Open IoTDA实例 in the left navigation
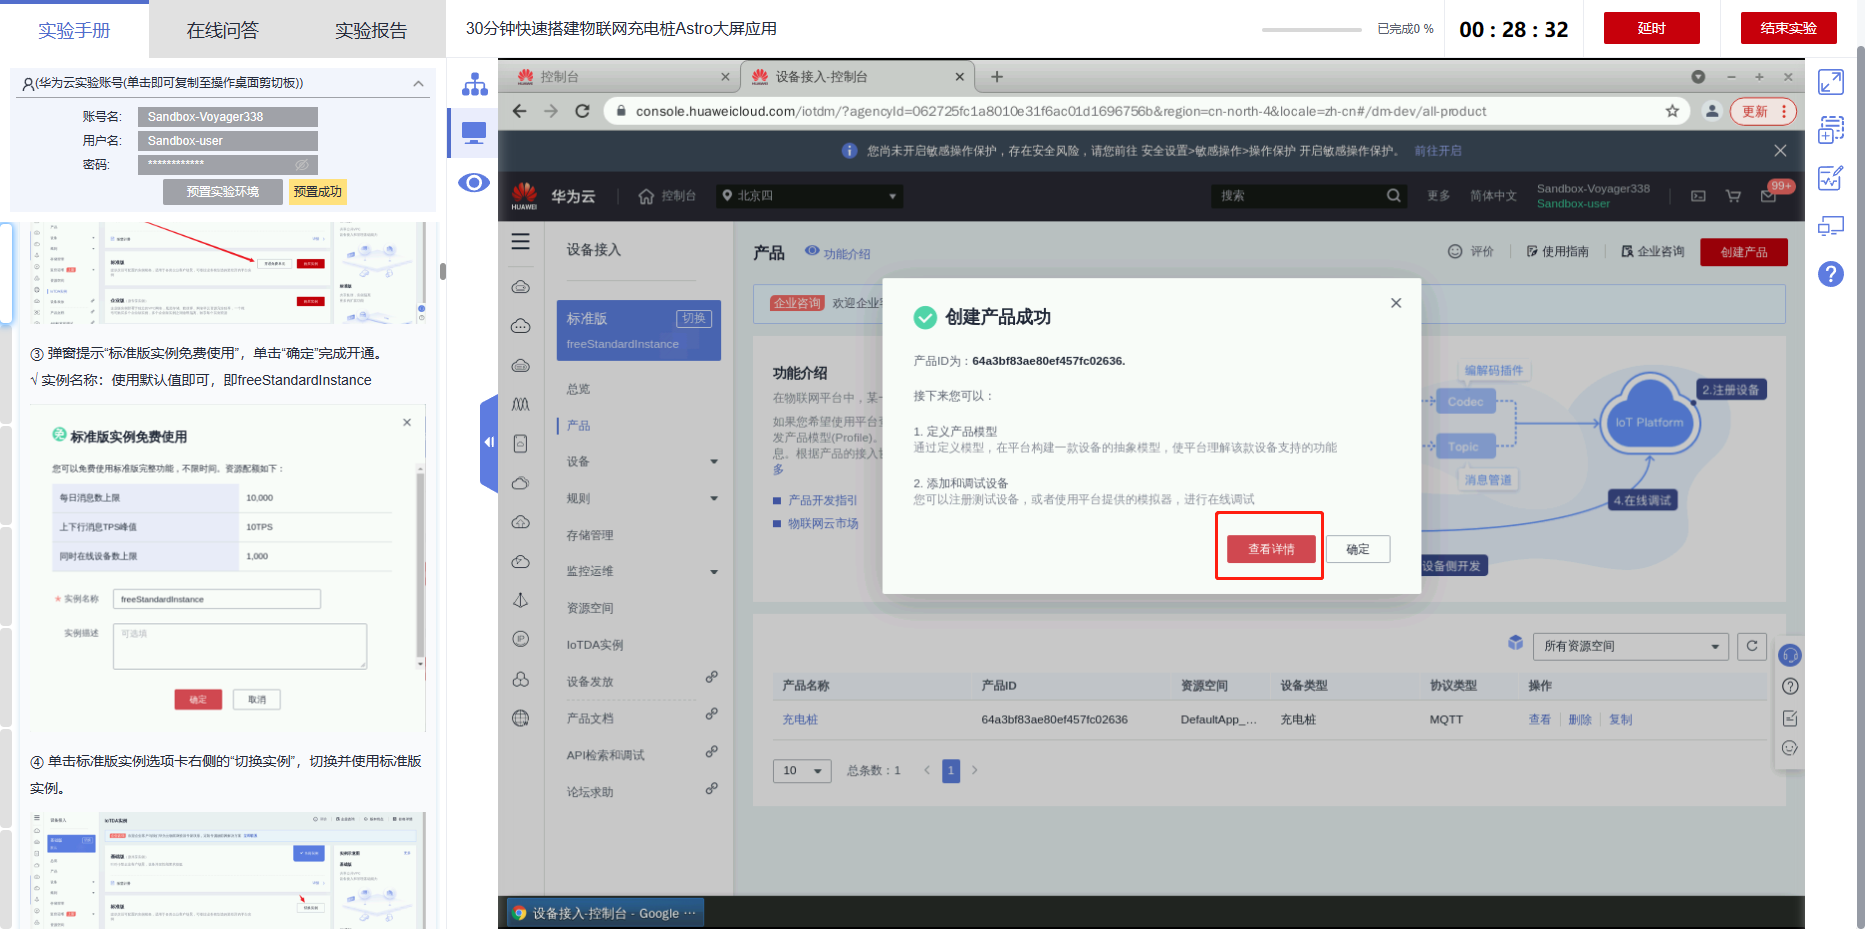This screenshot has height=929, width=1865. (x=595, y=645)
